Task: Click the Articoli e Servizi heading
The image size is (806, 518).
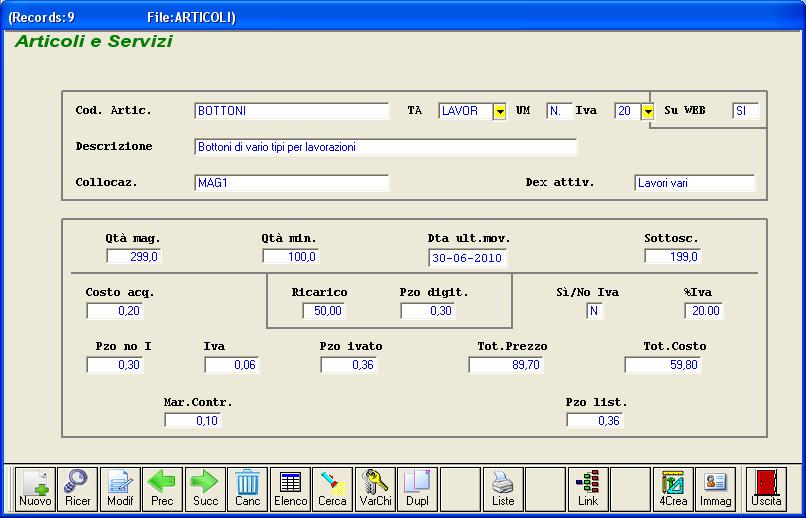Action: [94, 41]
